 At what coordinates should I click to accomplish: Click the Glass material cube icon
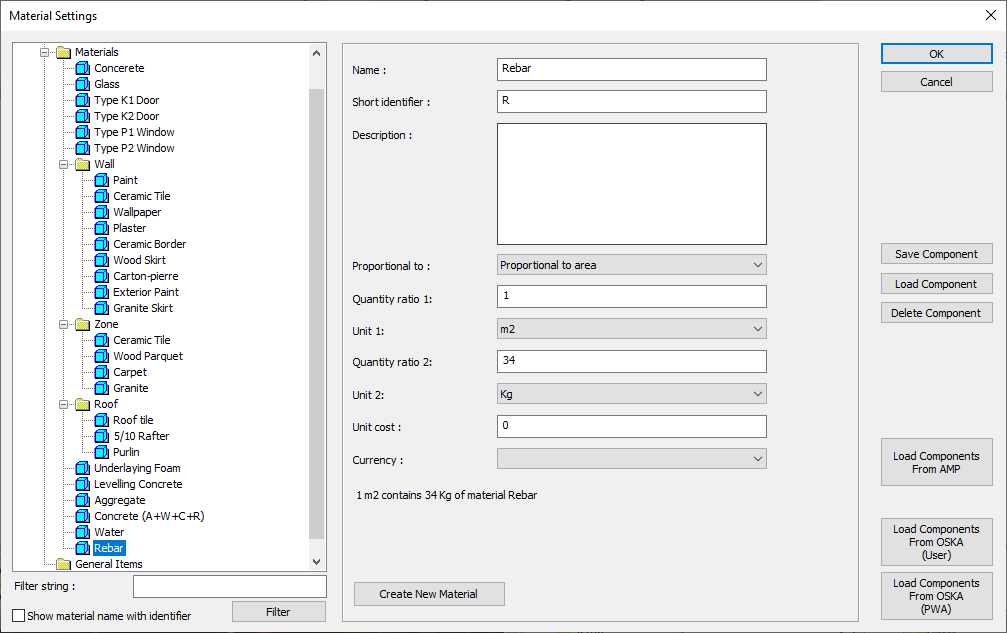pos(83,85)
